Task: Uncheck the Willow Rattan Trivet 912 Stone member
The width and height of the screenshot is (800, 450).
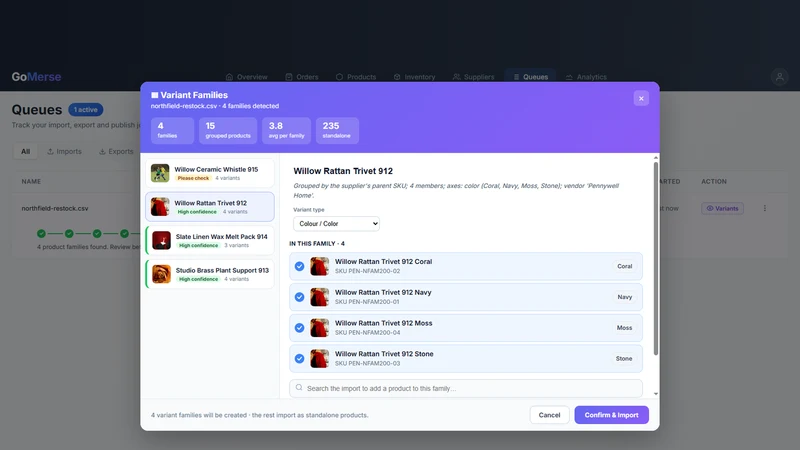Action: pyautogui.click(x=299, y=359)
